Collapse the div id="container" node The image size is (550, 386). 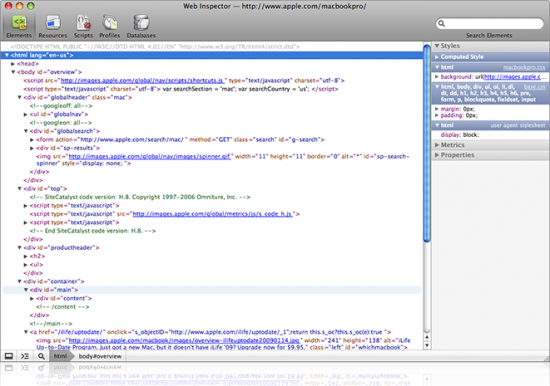tap(19, 281)
